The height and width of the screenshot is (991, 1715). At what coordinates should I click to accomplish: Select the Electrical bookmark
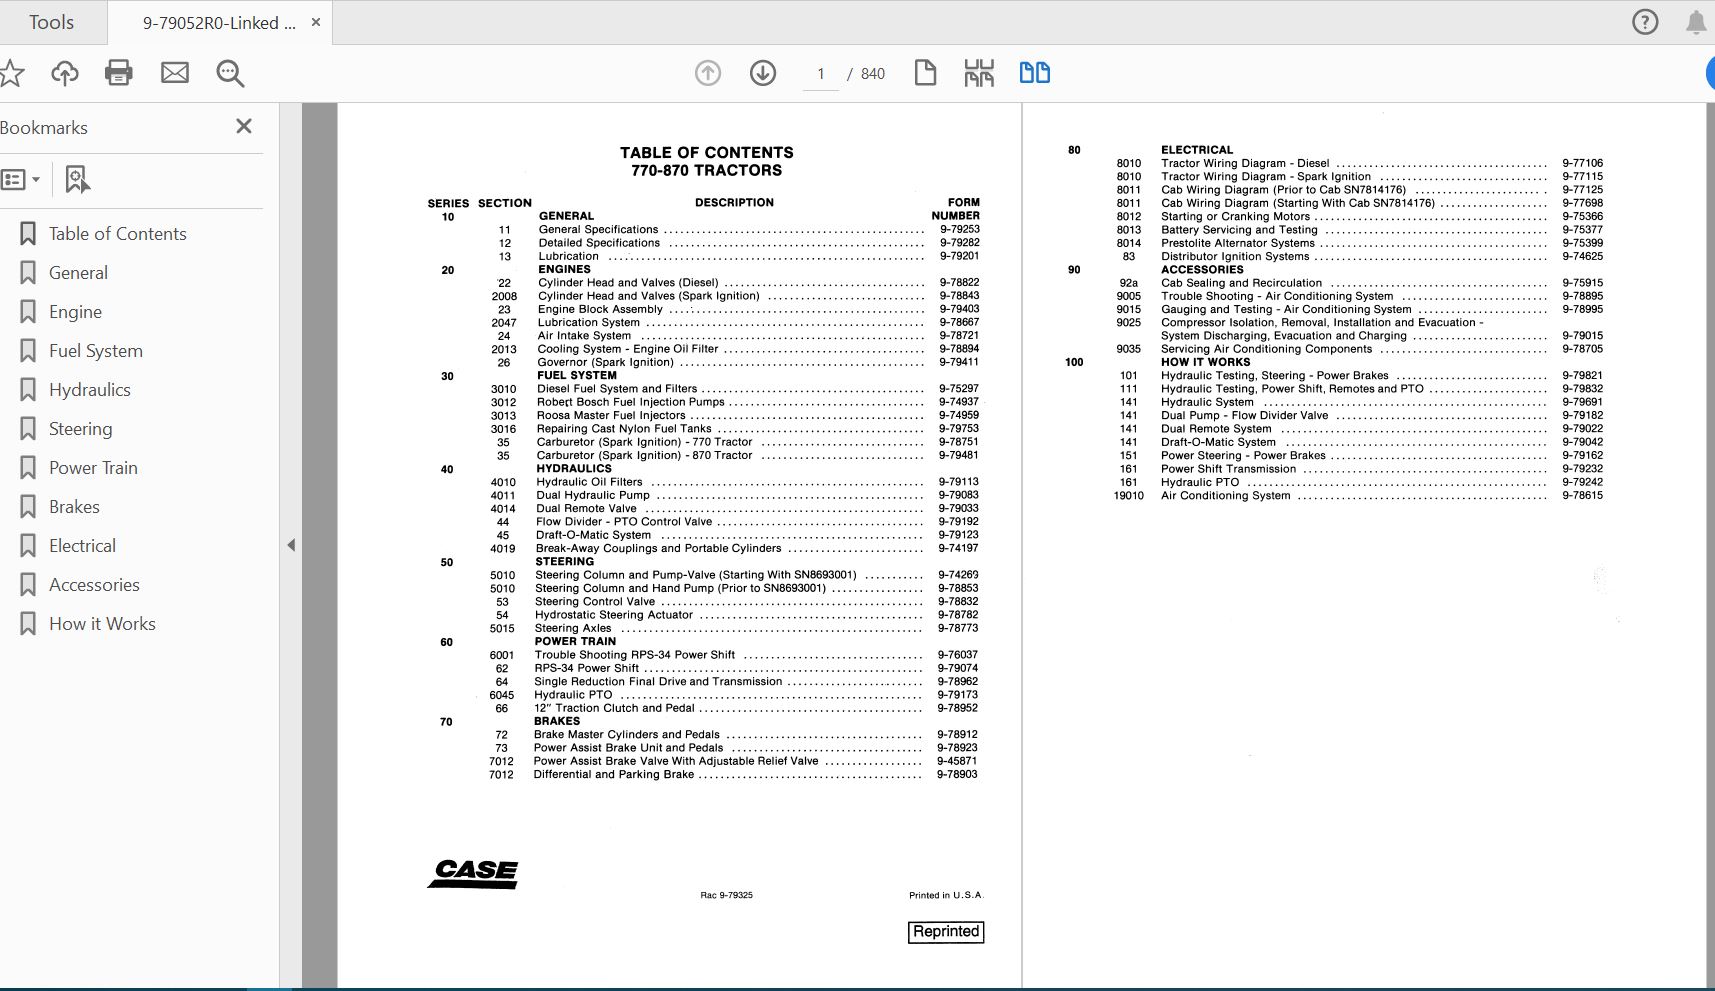(82, 545)
